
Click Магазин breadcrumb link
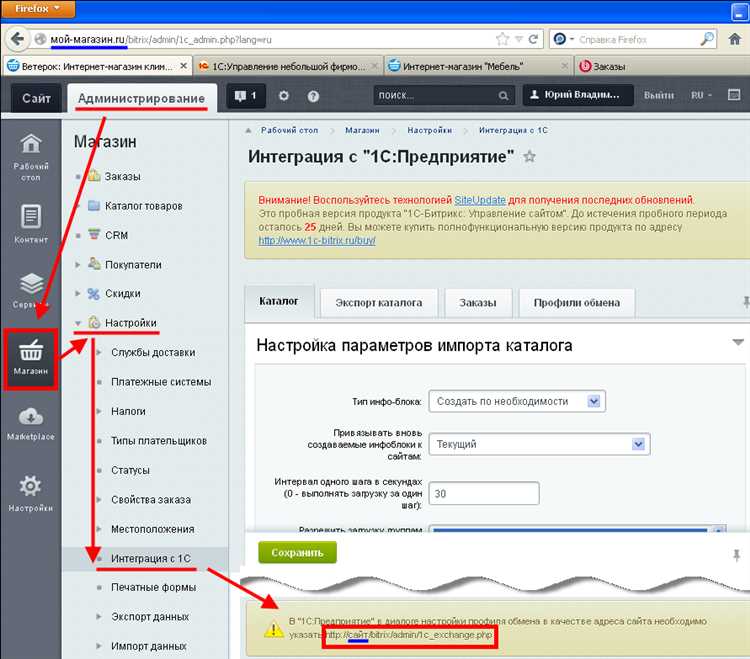tap(362, 130)
